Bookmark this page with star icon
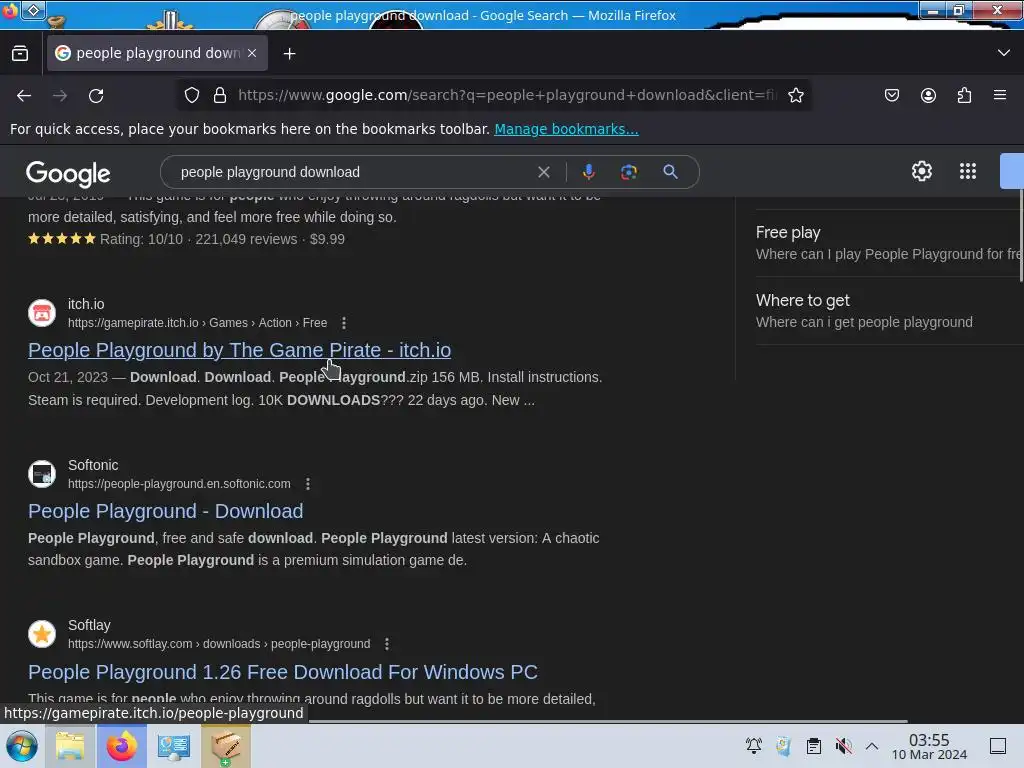 click(795, 95)
